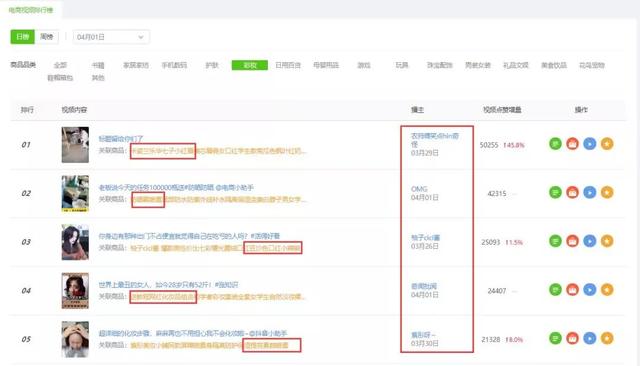Filter by category 礼品文娱

pos(516,65)
